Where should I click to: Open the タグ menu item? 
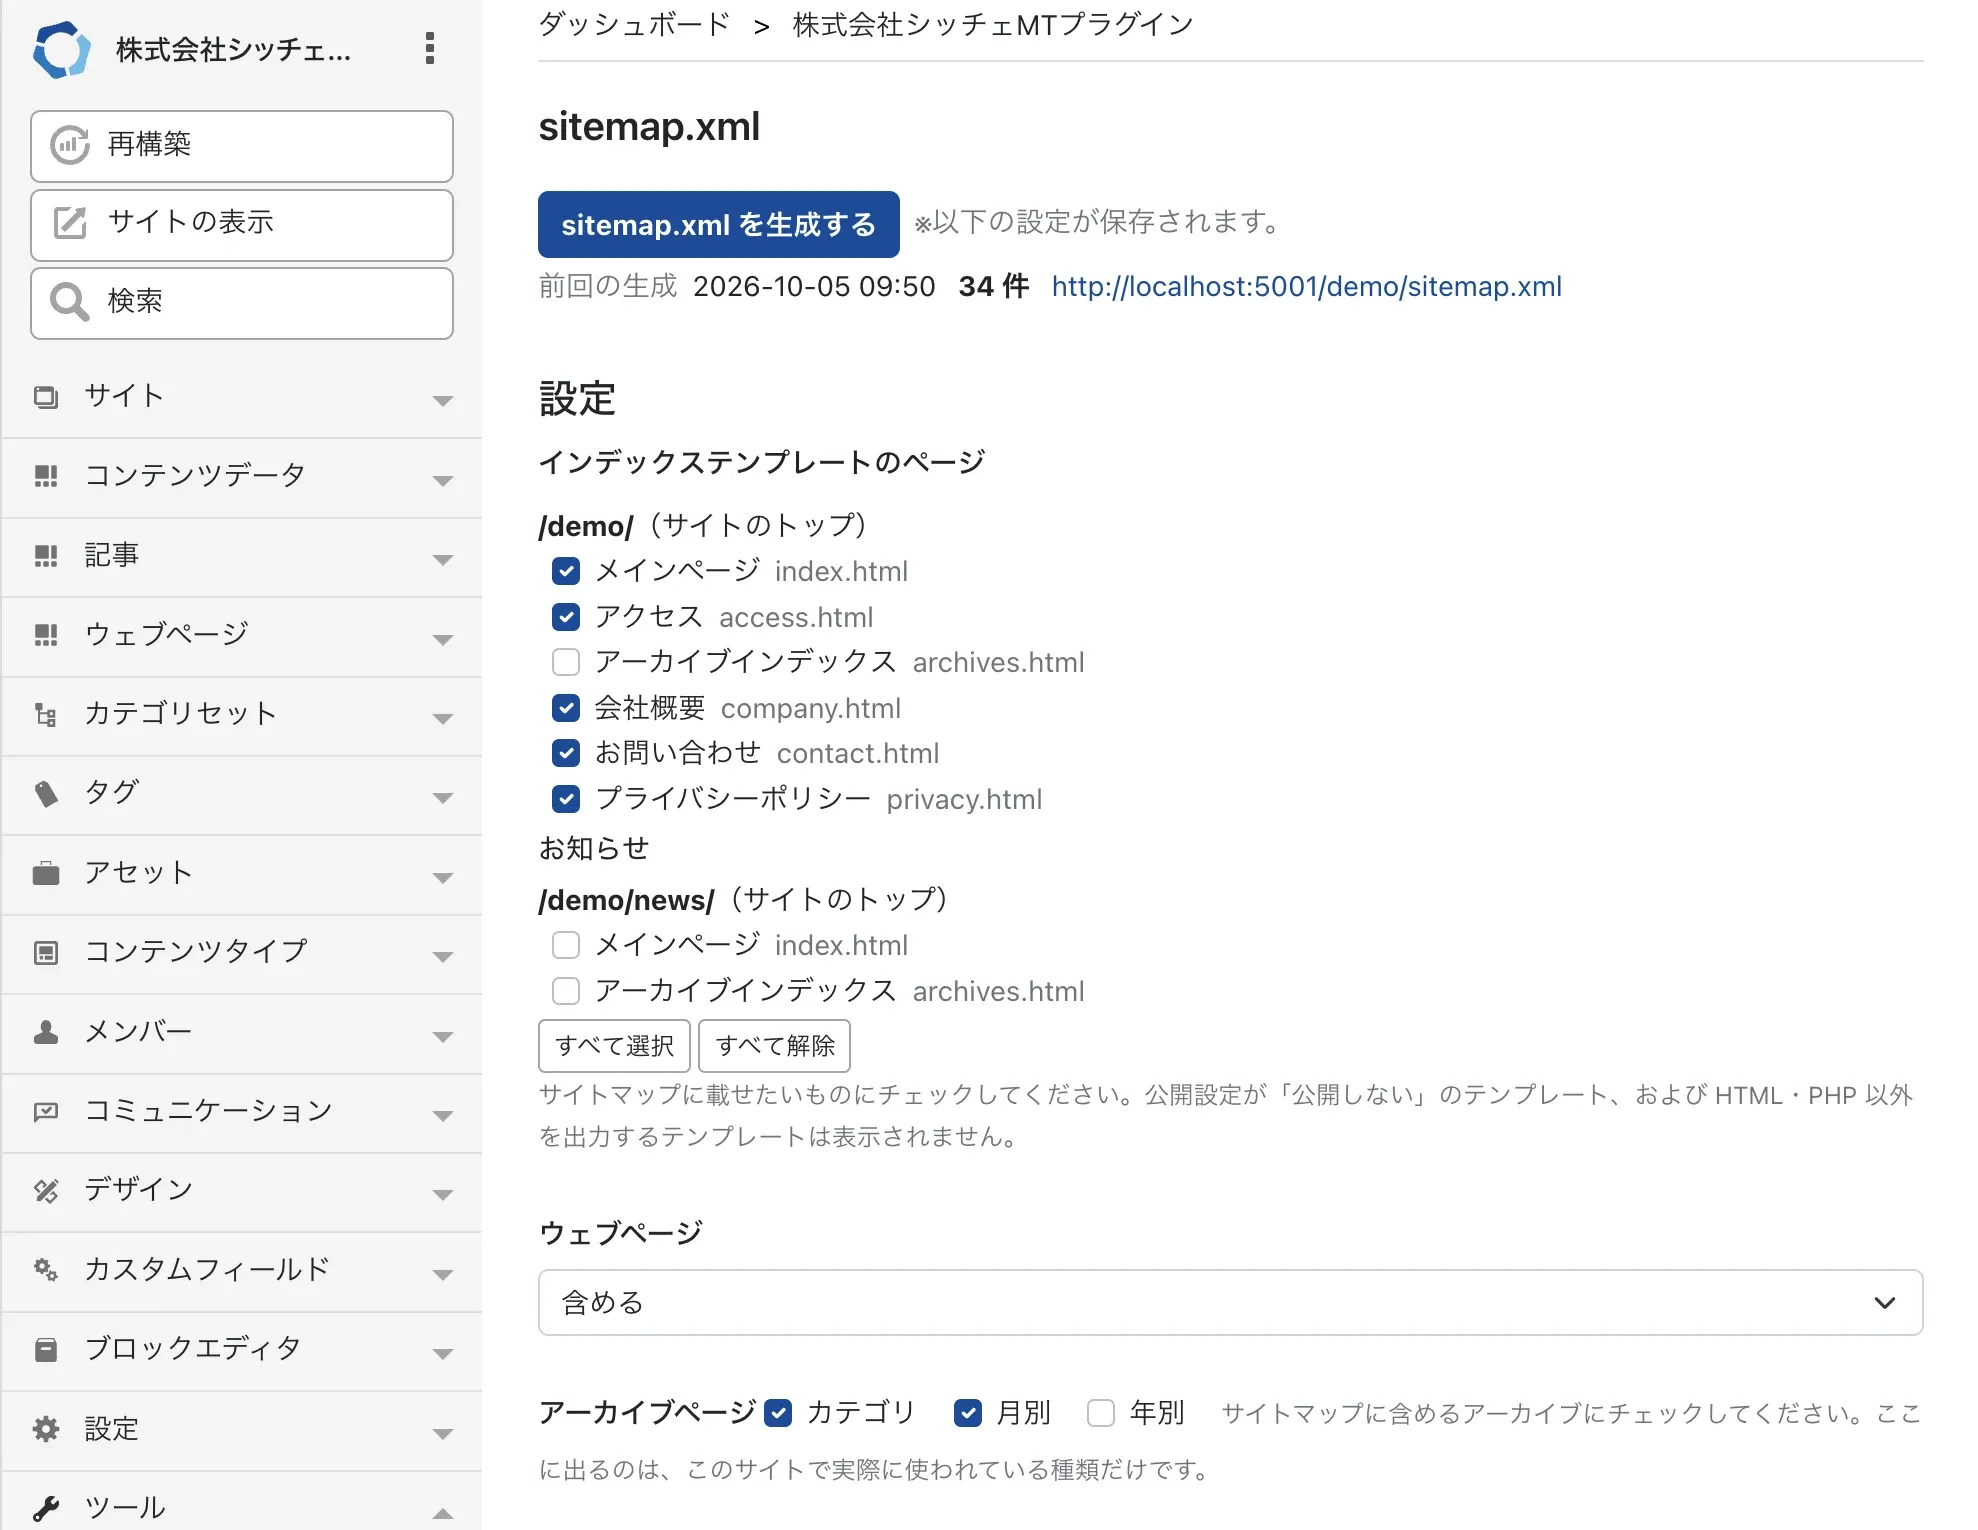click(x=242, y=796)
